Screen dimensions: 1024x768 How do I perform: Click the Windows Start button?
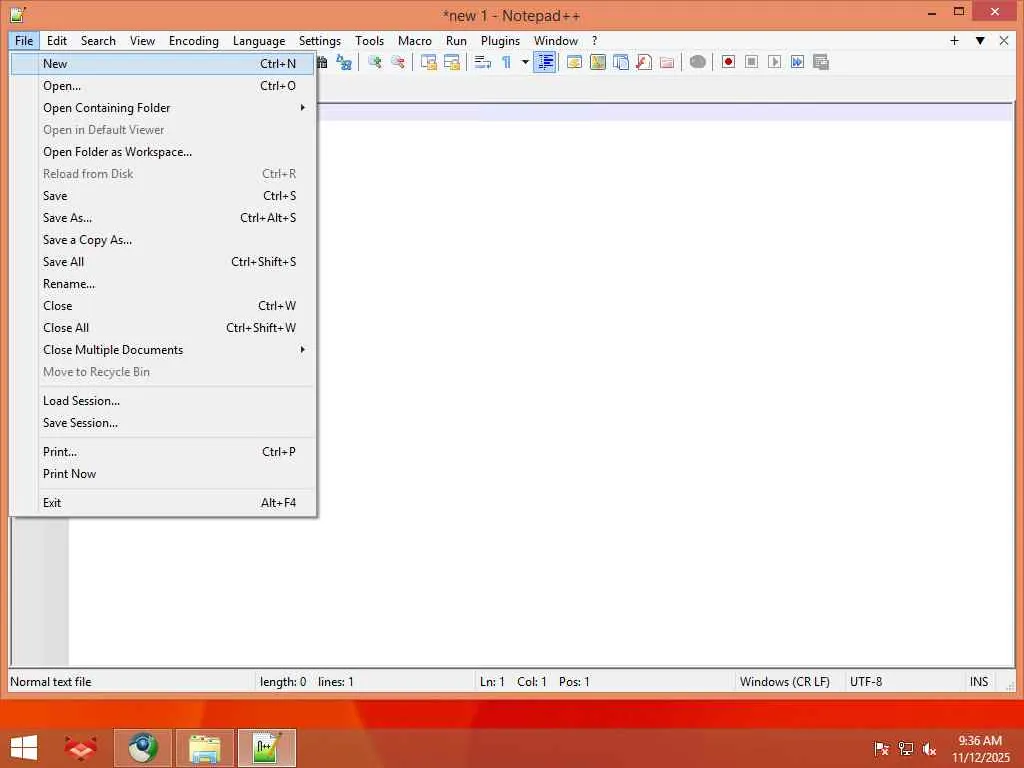pyautogui.click(x=24, y=748)
